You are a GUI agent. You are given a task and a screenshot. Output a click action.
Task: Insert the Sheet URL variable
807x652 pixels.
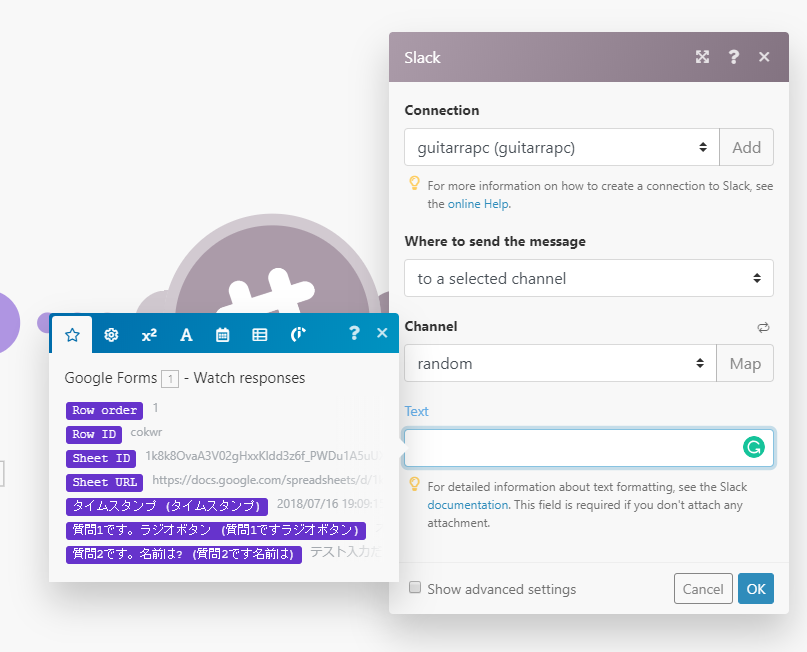pyautogui.click(x=104, y=482)
